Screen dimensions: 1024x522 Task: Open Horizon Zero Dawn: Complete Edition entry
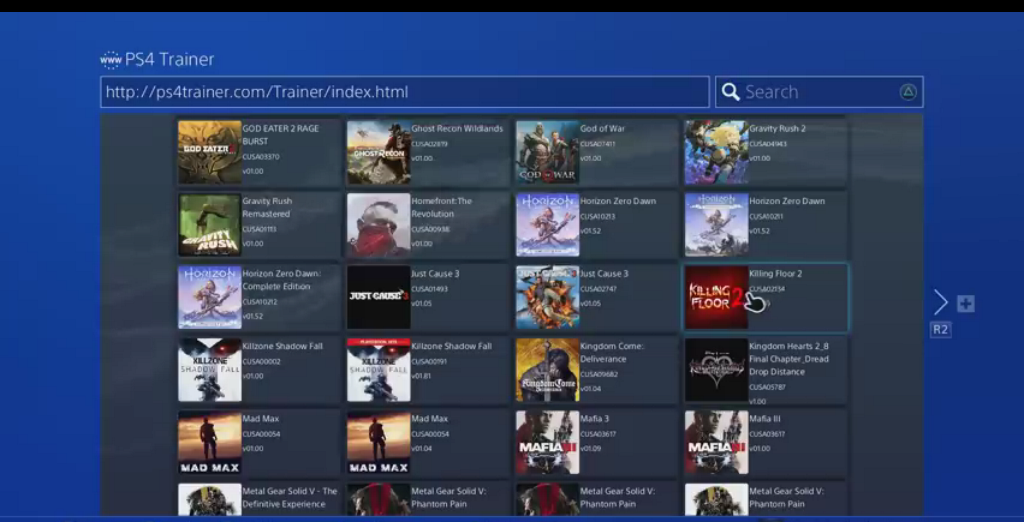coord(258,297)
